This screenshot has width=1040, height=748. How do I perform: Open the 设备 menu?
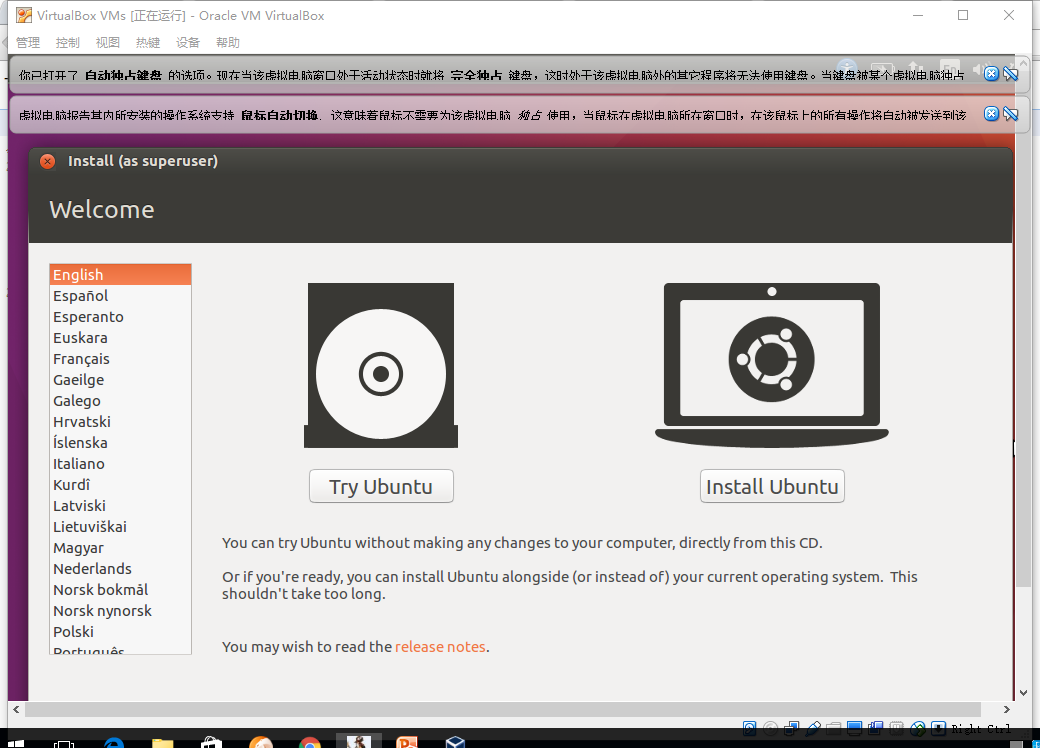[188, 42]
